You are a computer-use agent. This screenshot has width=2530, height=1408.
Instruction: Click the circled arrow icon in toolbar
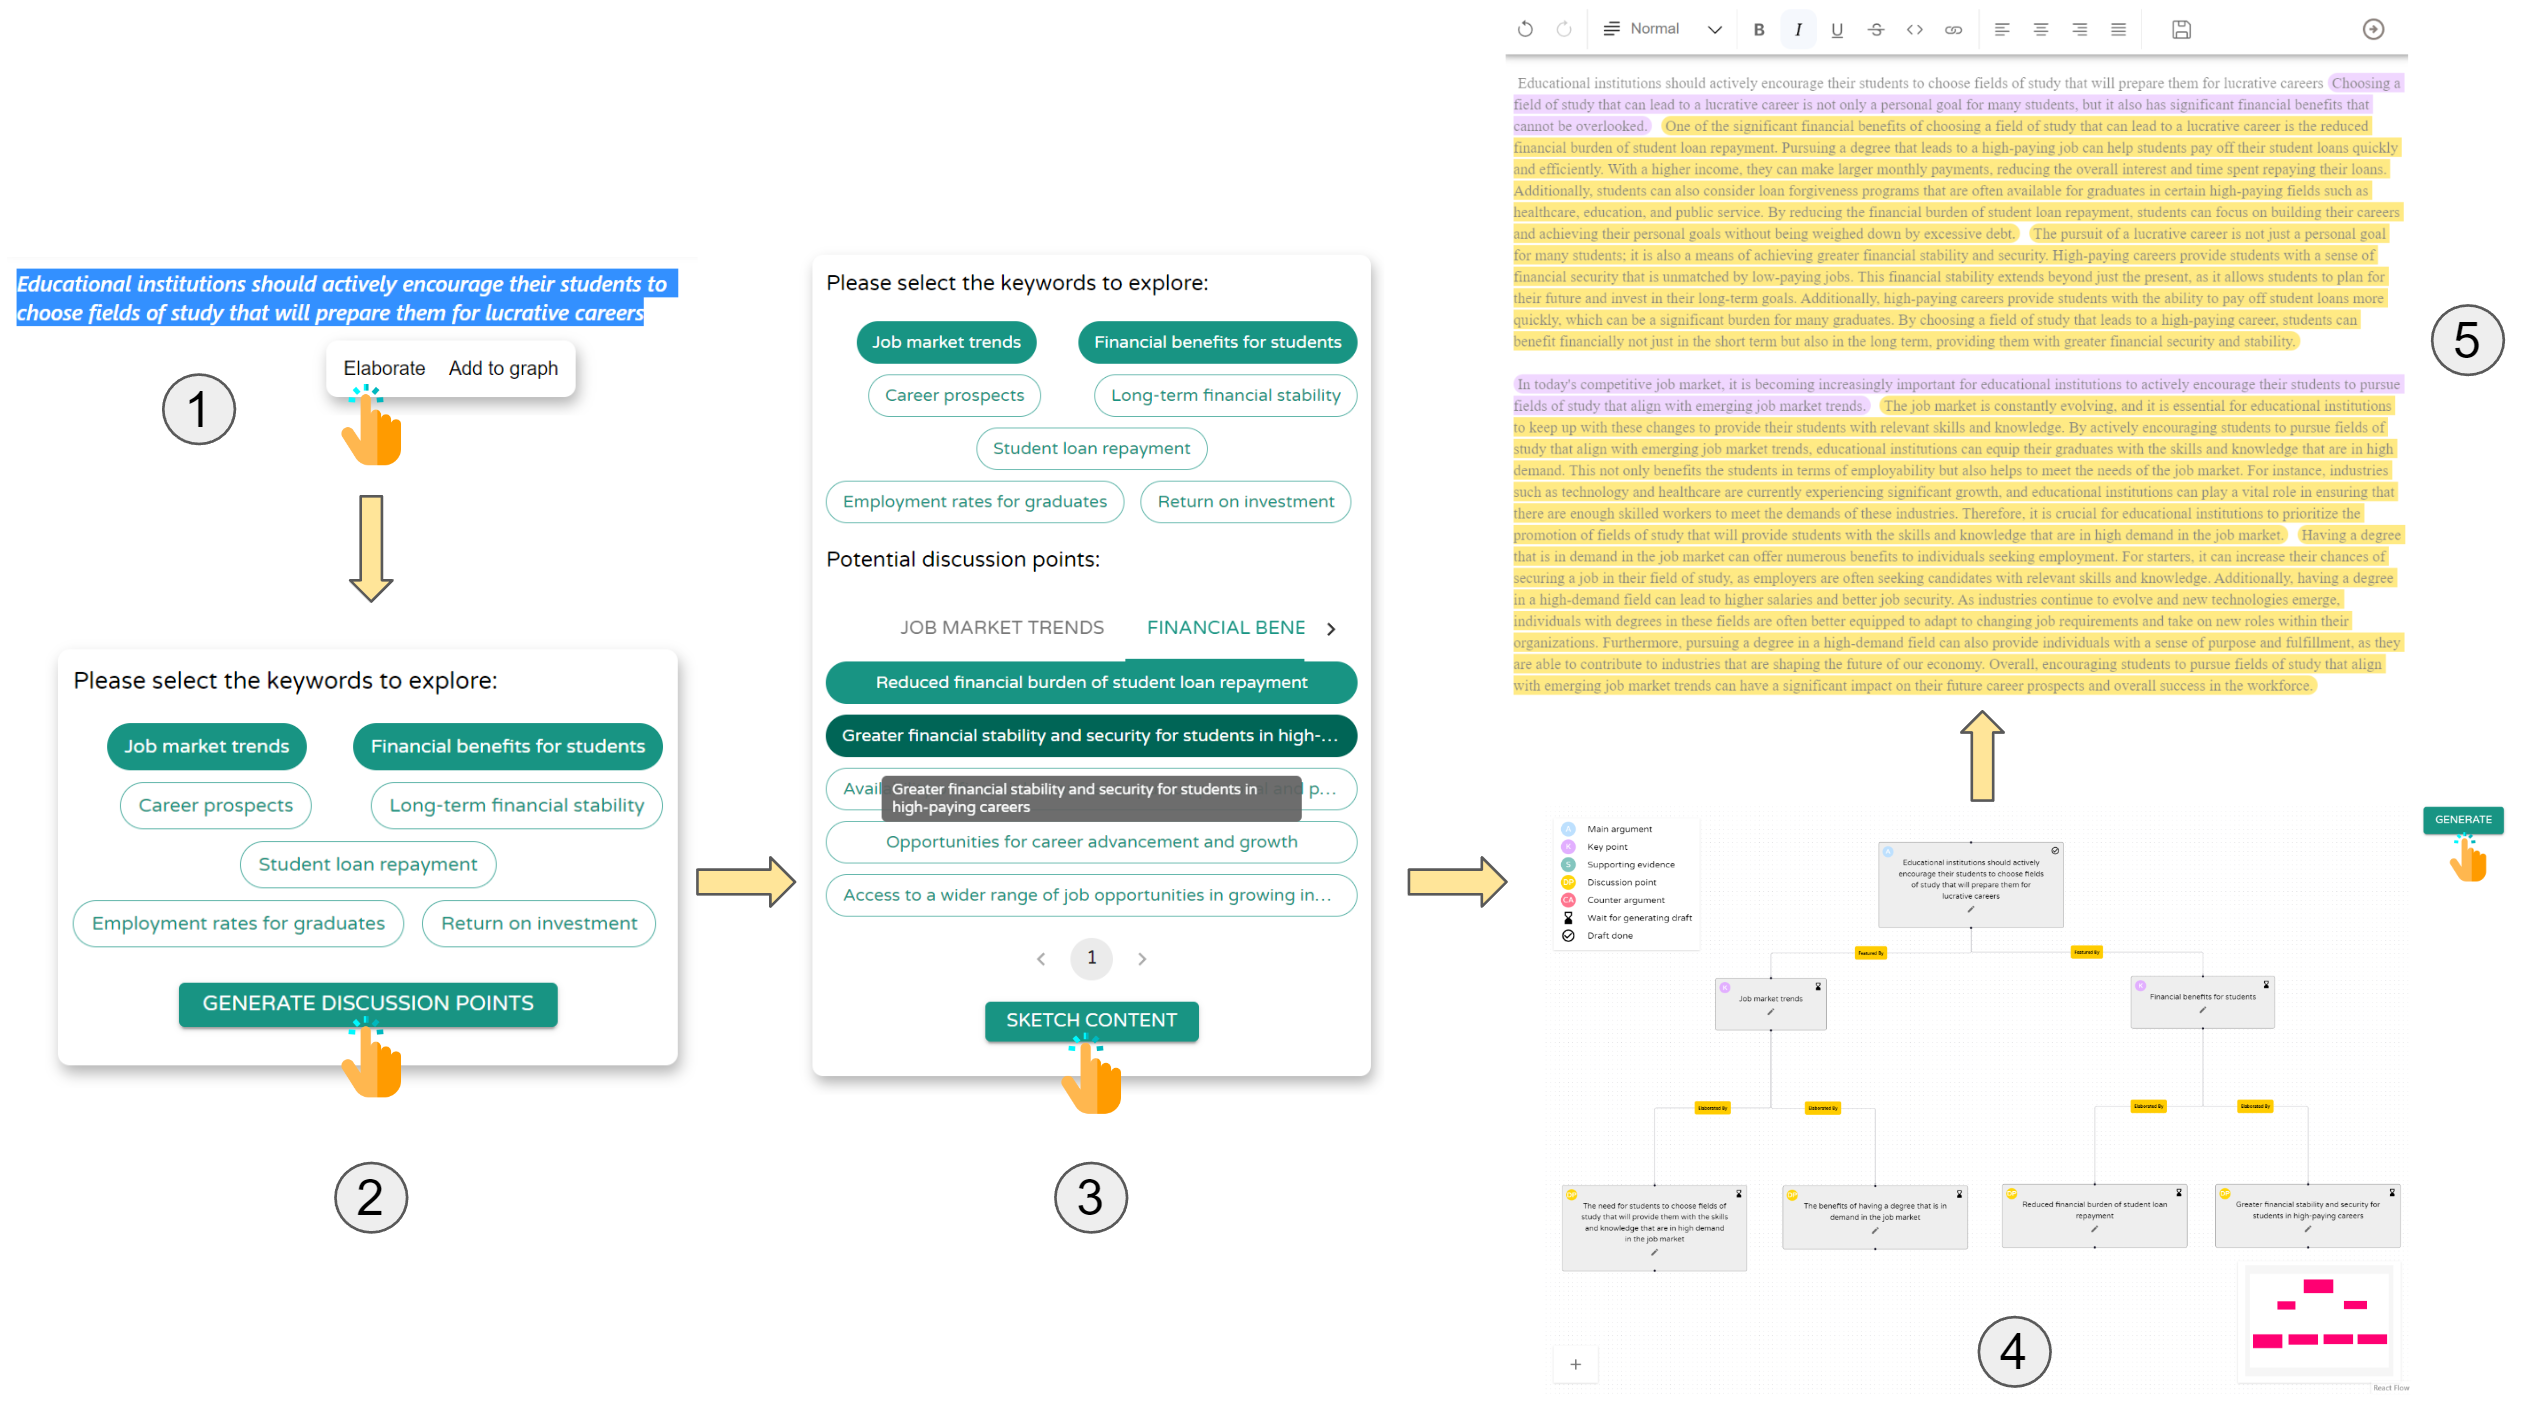click(2373, 29)
